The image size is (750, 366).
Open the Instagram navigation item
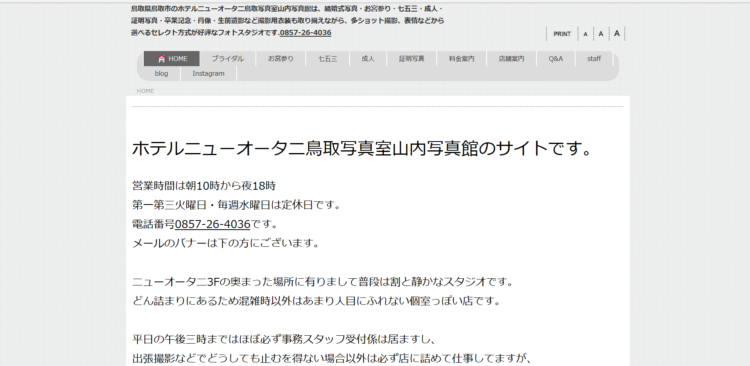point(208,74)
